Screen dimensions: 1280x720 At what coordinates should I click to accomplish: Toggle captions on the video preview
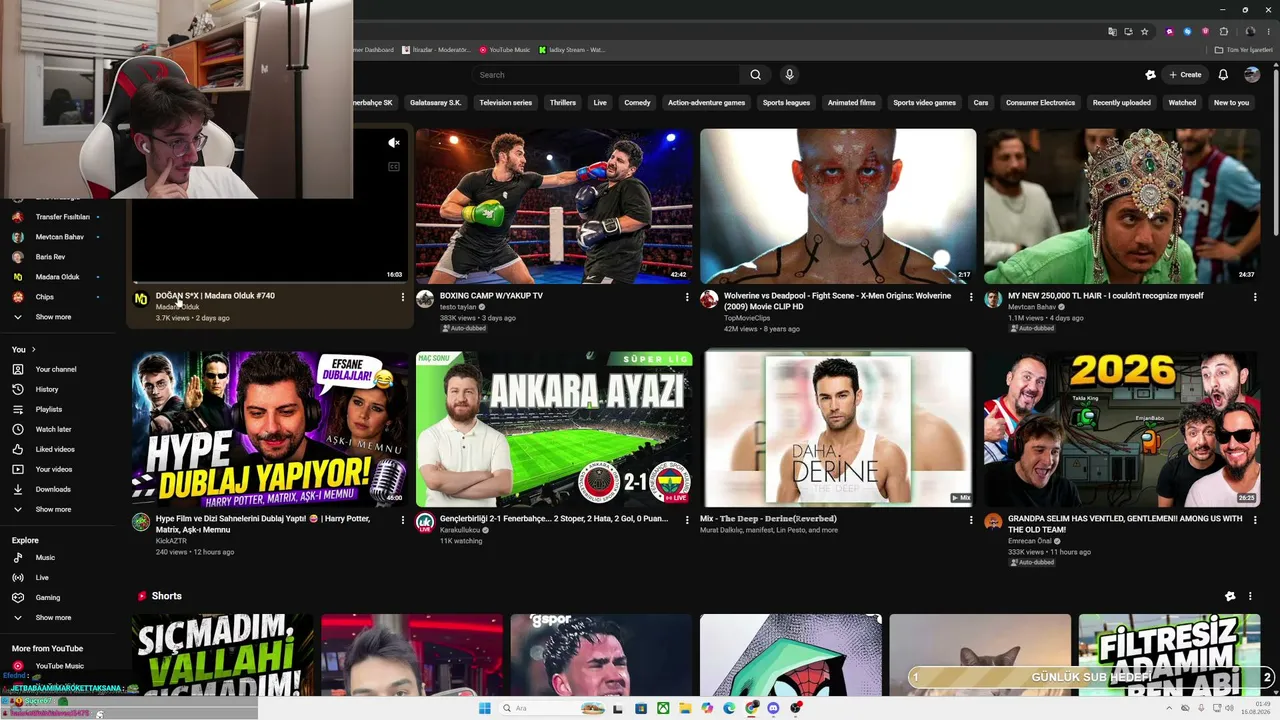pyautogui.click(x=394, y=167)
